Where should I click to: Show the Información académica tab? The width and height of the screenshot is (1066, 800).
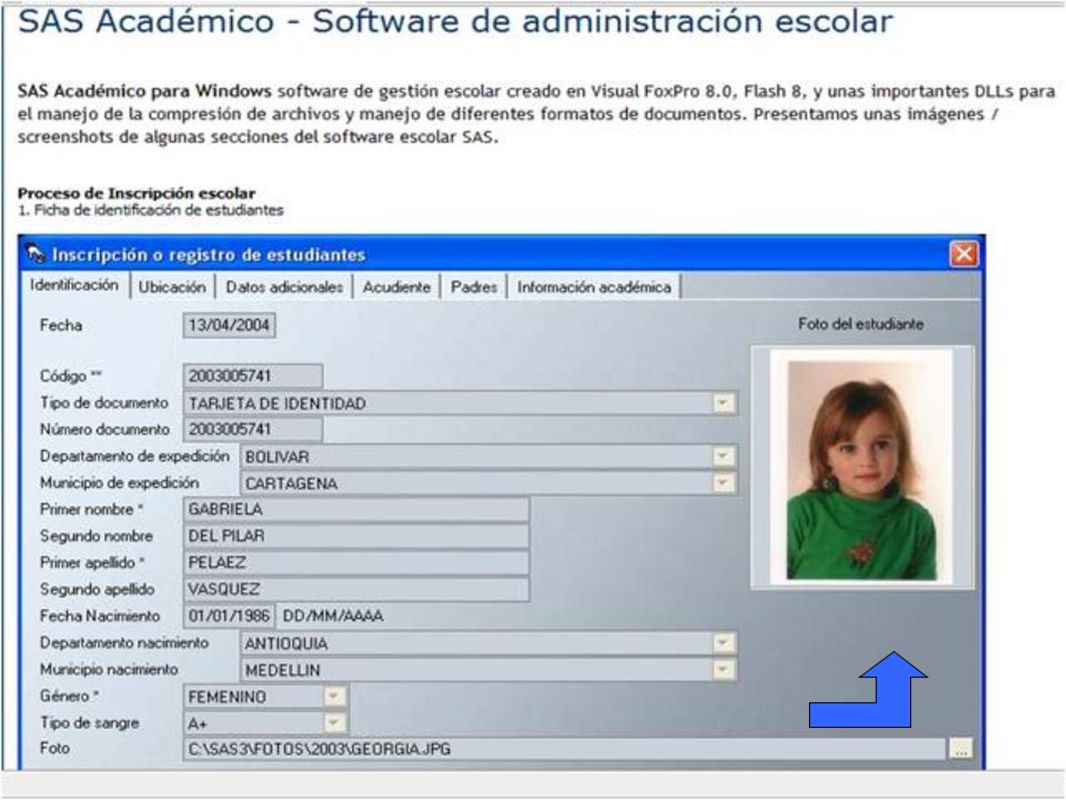click(594, 288)
